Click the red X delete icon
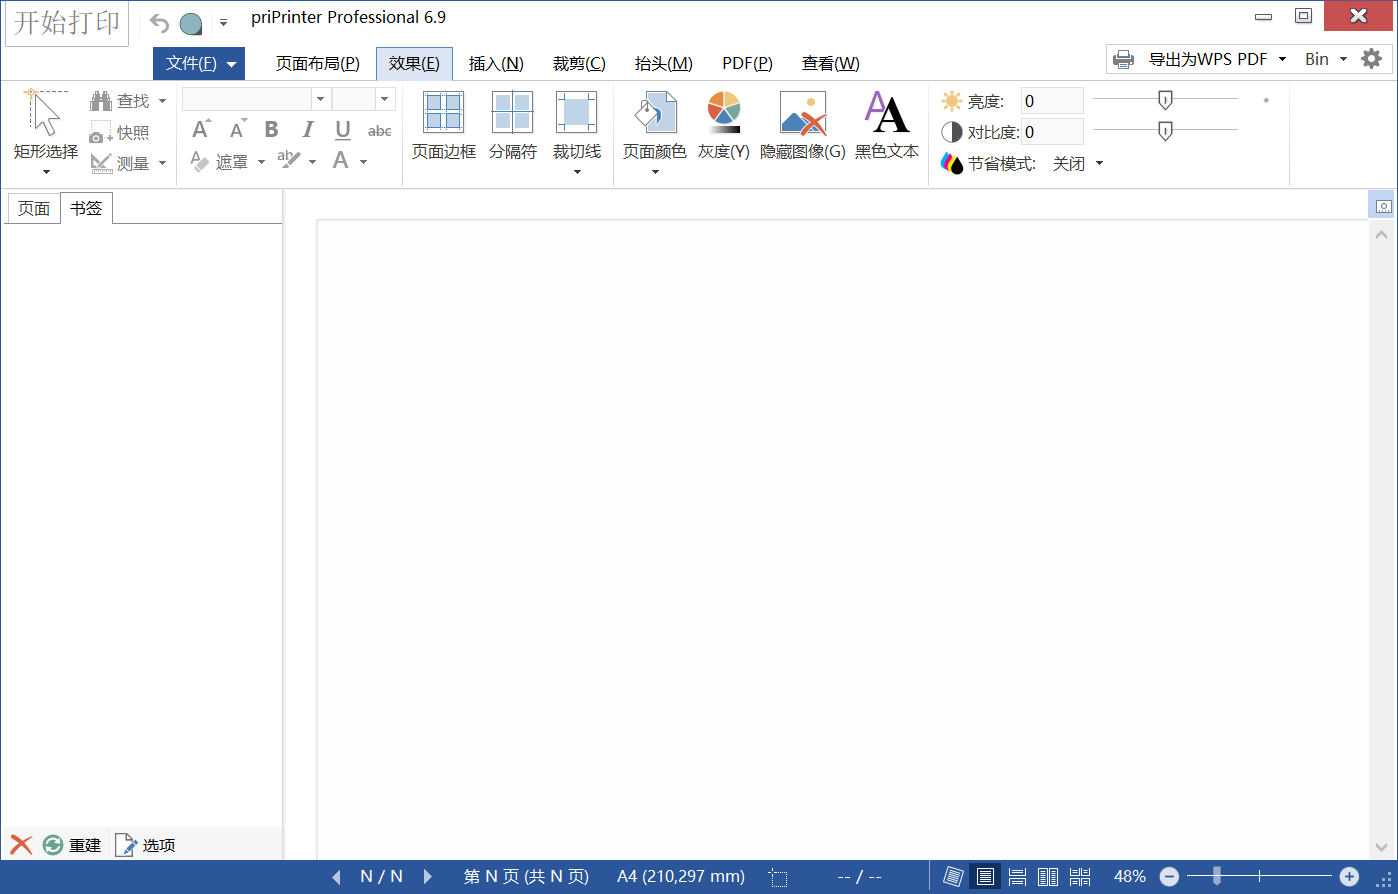The height and width of the screenshot is (894, 1398). click(x=21, y=845)
